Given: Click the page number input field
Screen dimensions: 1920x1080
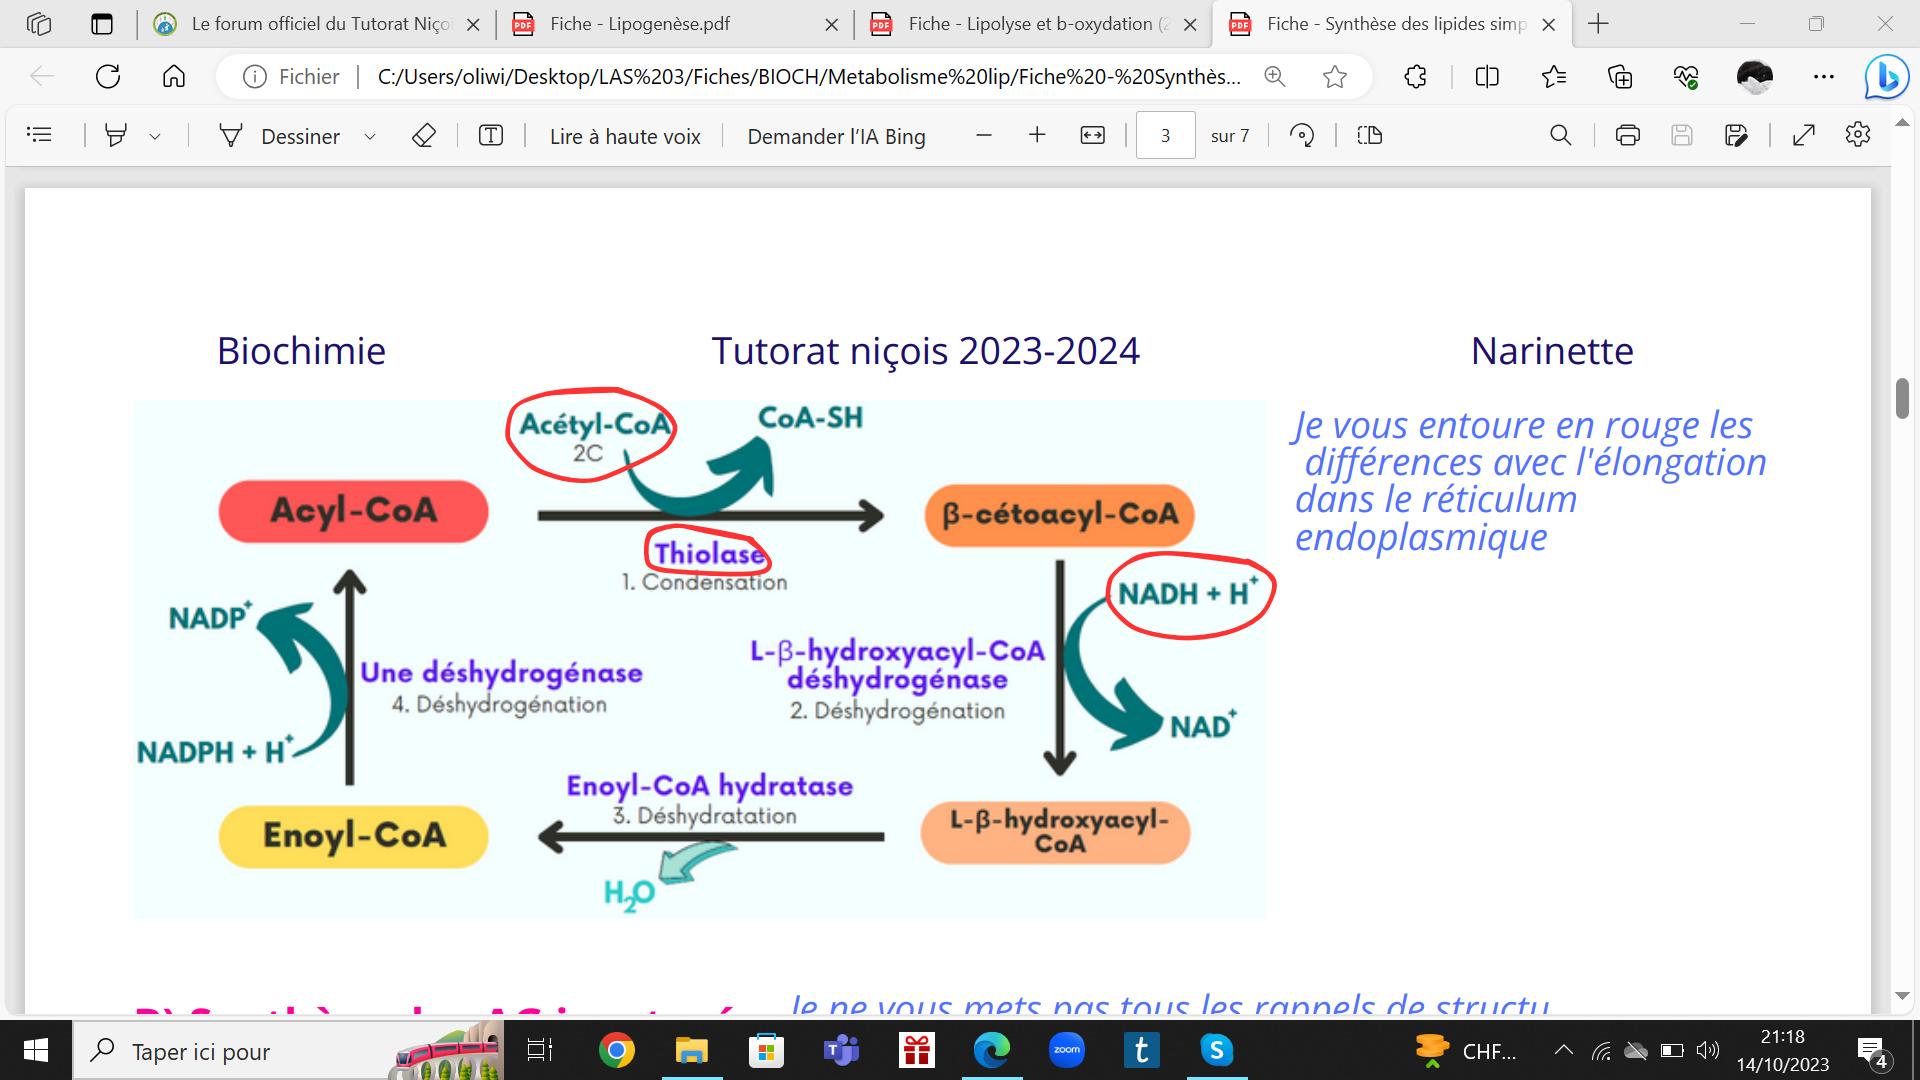Looking at the screenshot, I should point(1165,135).
